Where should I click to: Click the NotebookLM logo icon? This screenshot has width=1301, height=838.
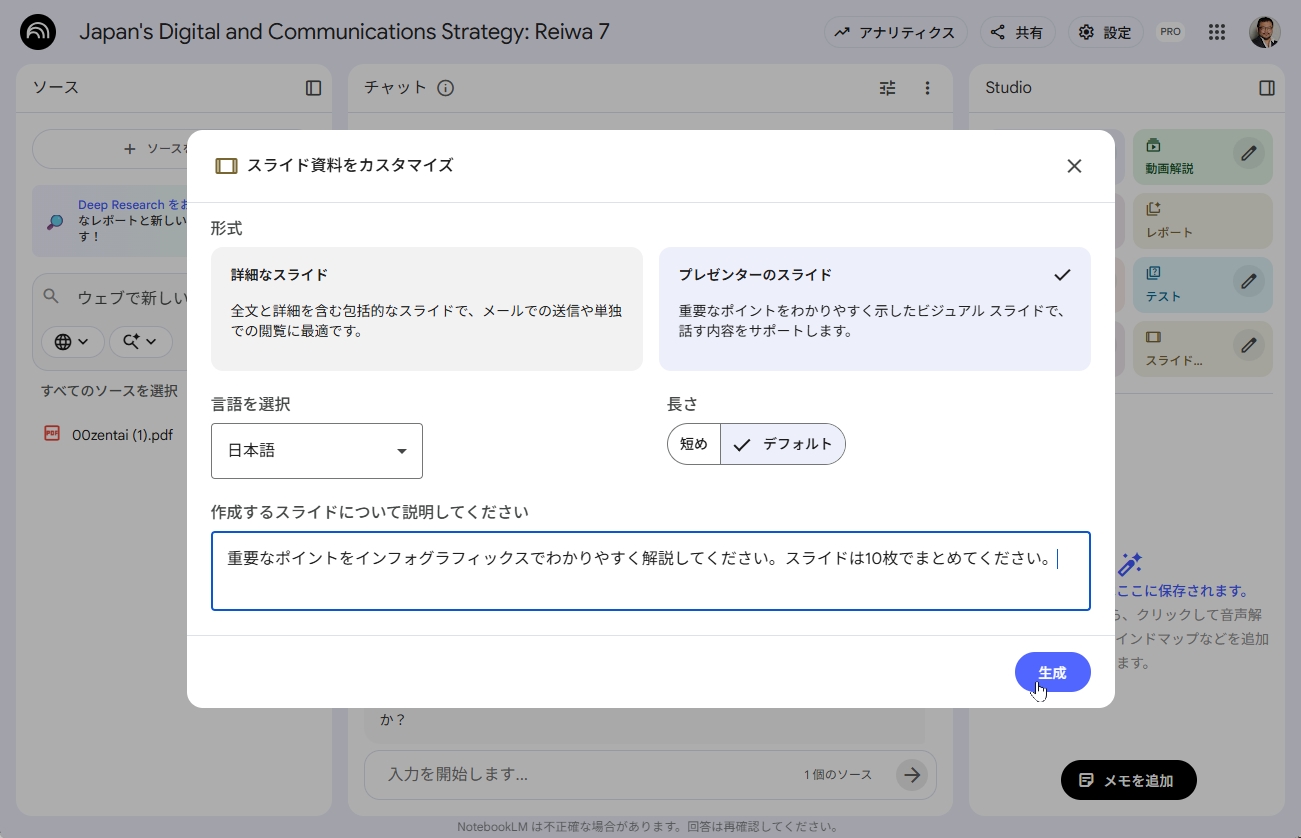pos(38,32)
